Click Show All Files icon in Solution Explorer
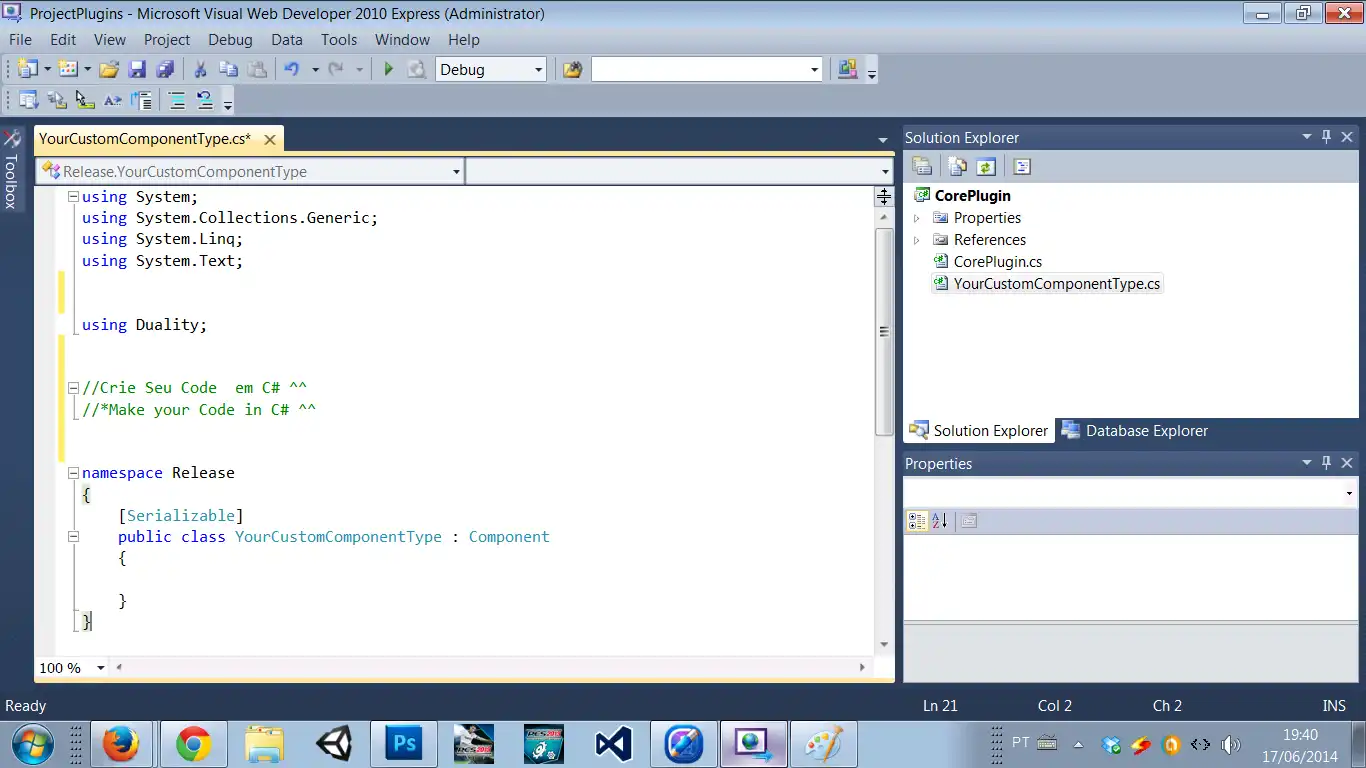 958,167
